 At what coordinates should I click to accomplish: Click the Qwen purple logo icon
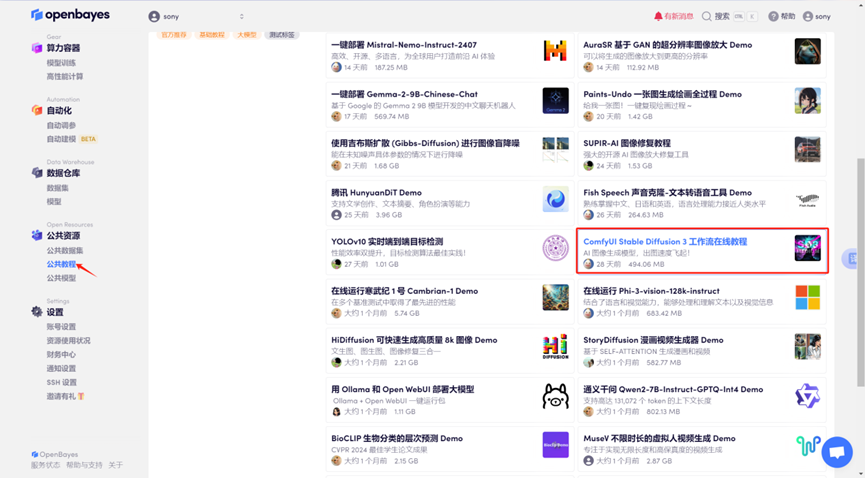[808, 396]
